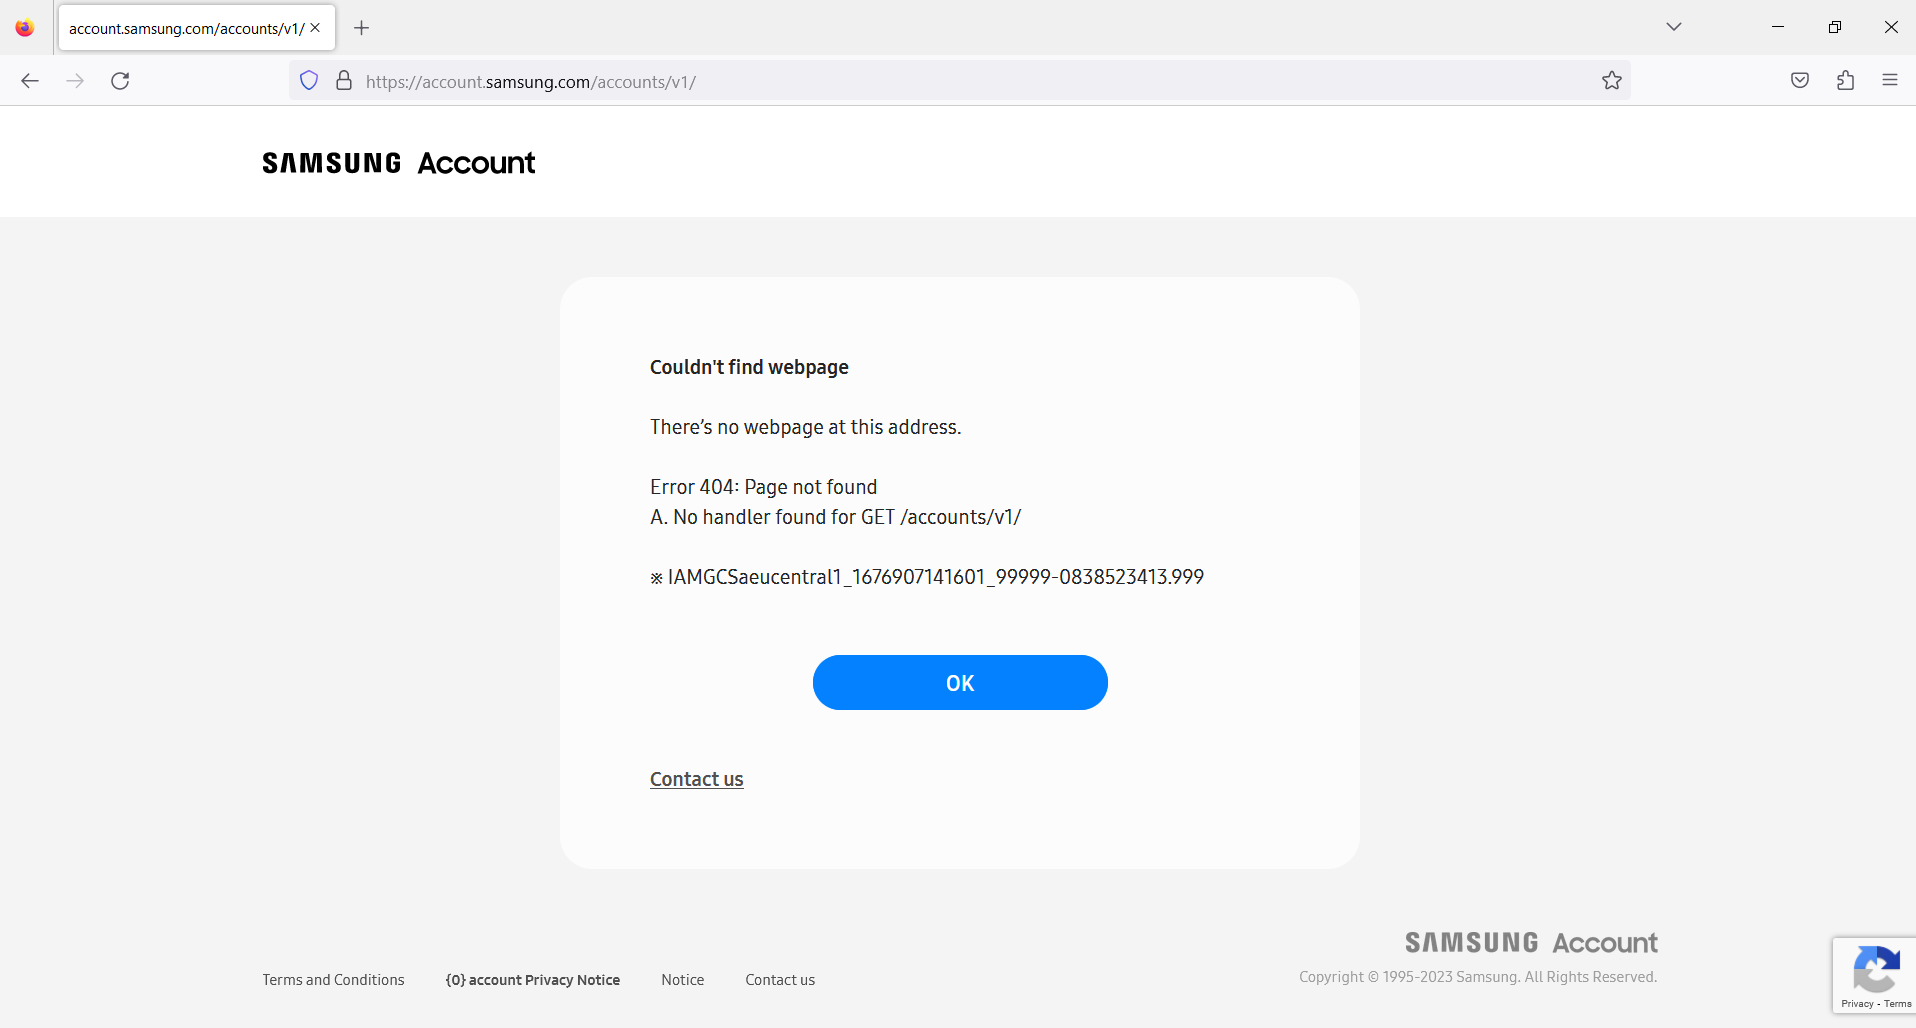Save the page to Pocket
Screen dimensions: 1916x1028
coord(1800,80)
